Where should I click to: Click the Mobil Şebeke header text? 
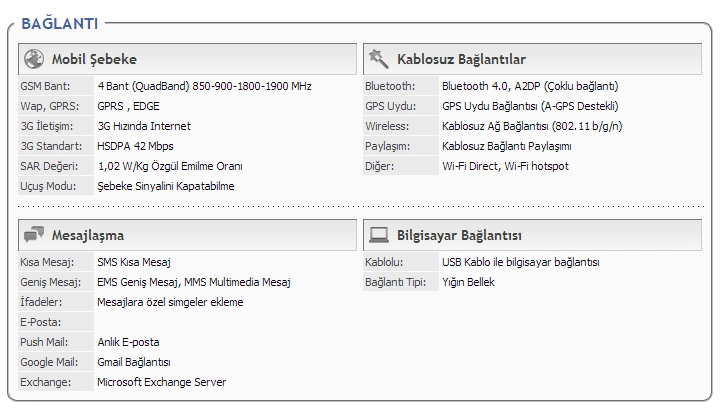(94, 59)
